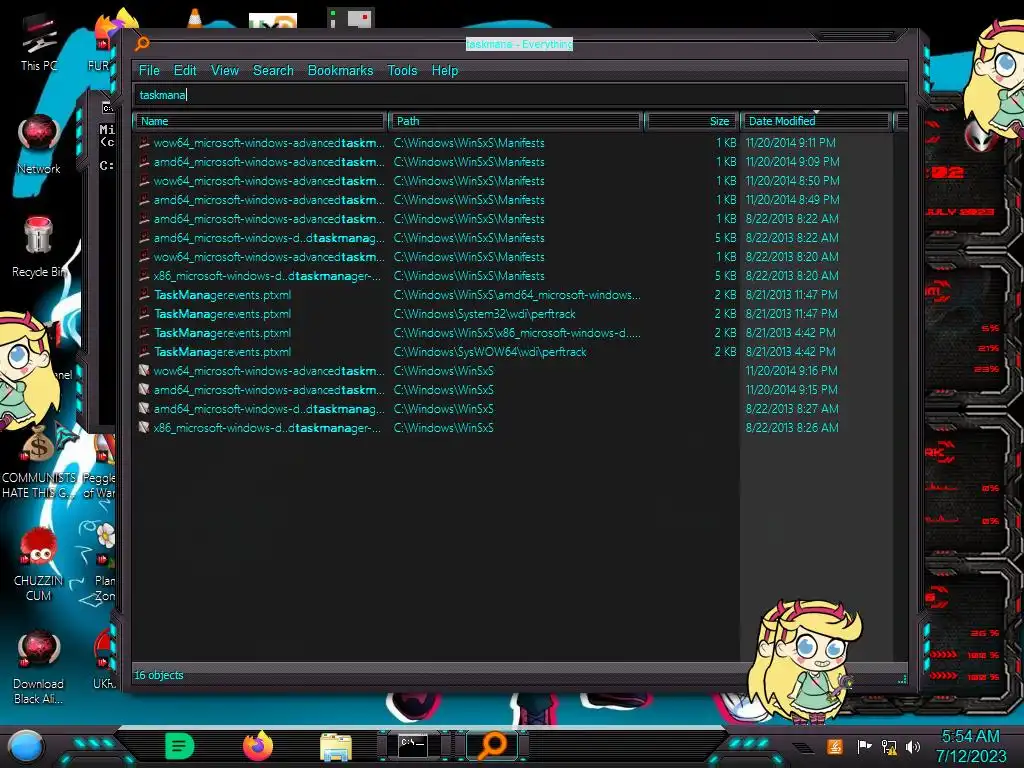Click folder icon of row dated 11/20/2014 9:16 PM
This screenshot has width=1024, height=768.
[144, 370]
